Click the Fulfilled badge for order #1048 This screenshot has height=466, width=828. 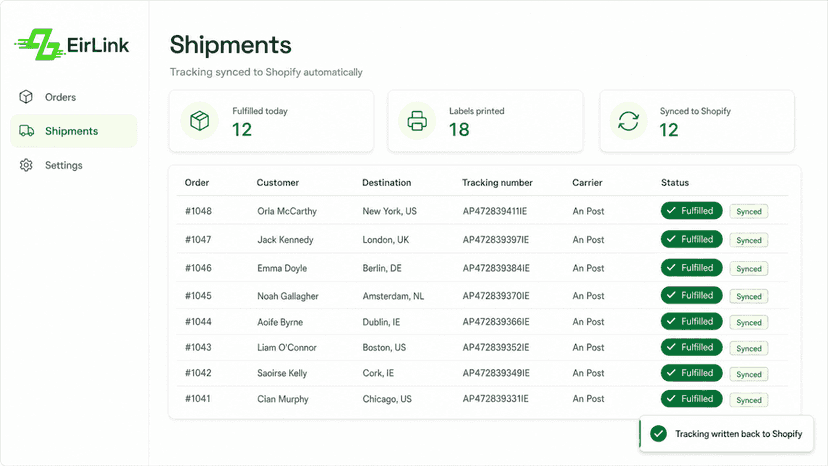click(691, 211)
